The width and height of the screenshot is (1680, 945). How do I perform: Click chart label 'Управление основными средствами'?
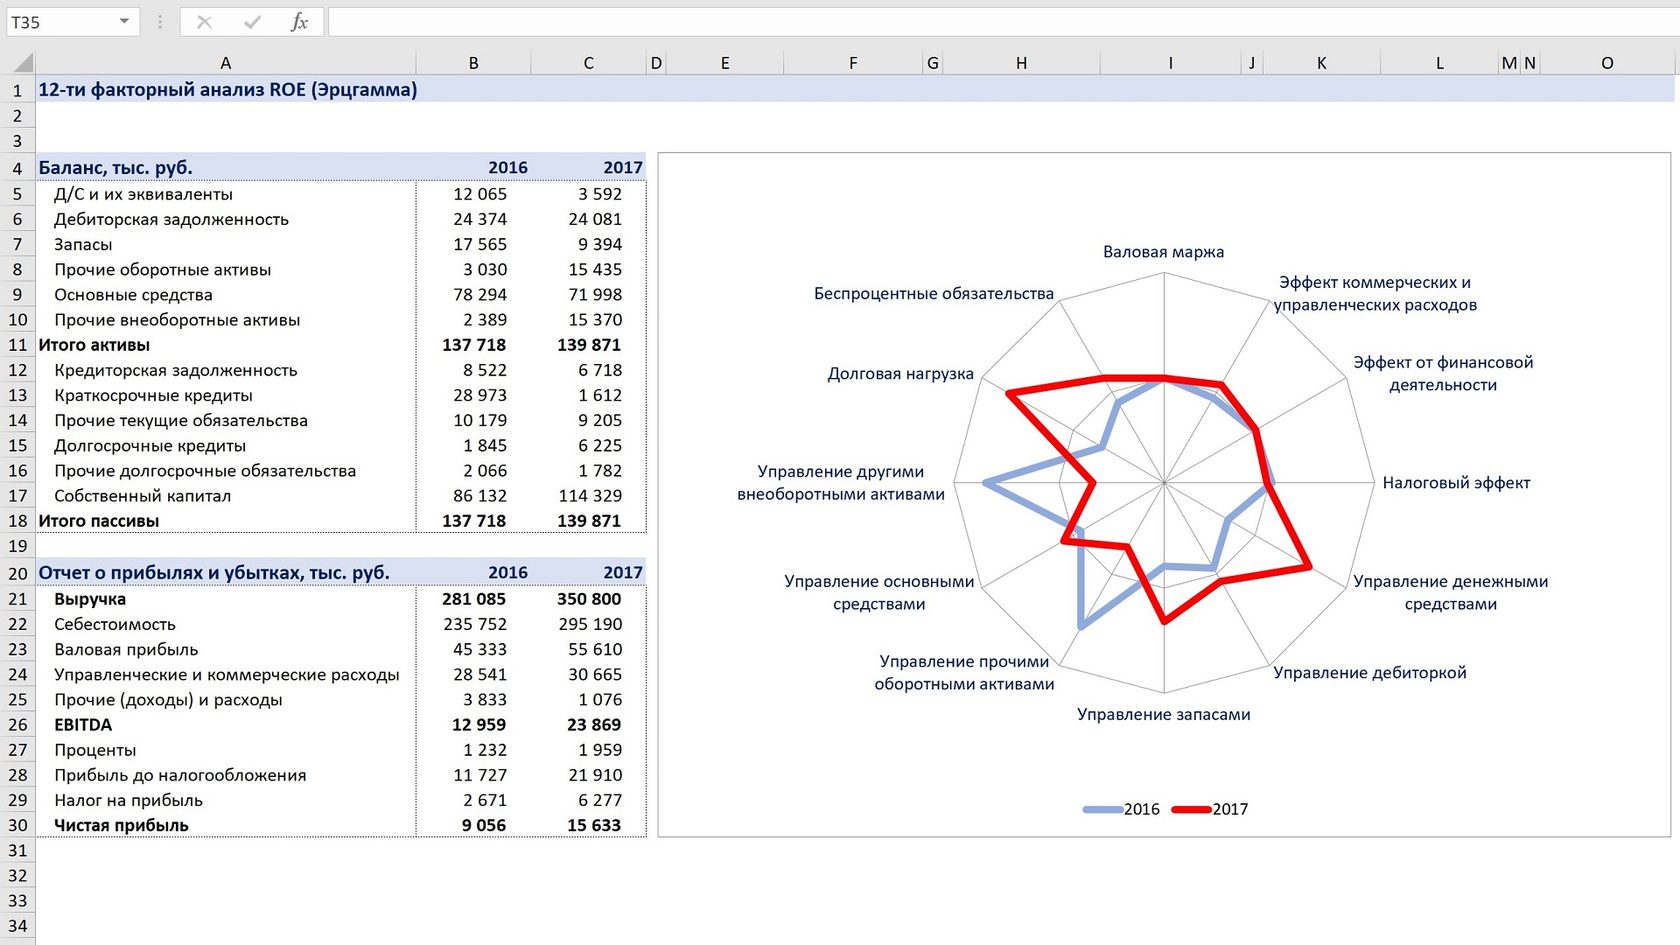pos(879,592)
